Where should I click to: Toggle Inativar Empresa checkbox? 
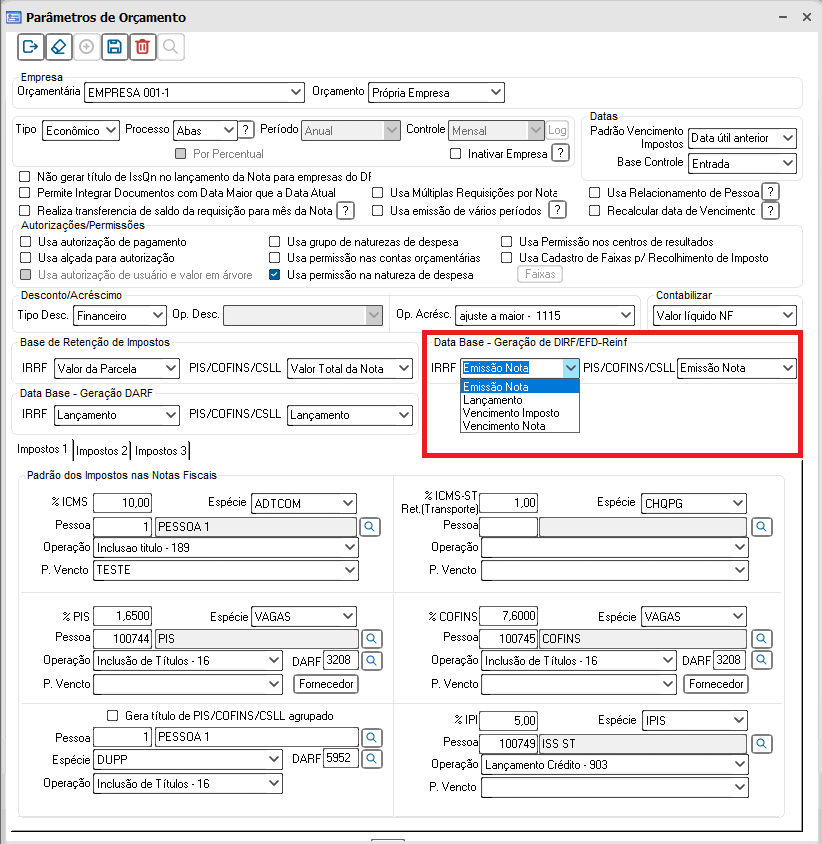(455, 154)
